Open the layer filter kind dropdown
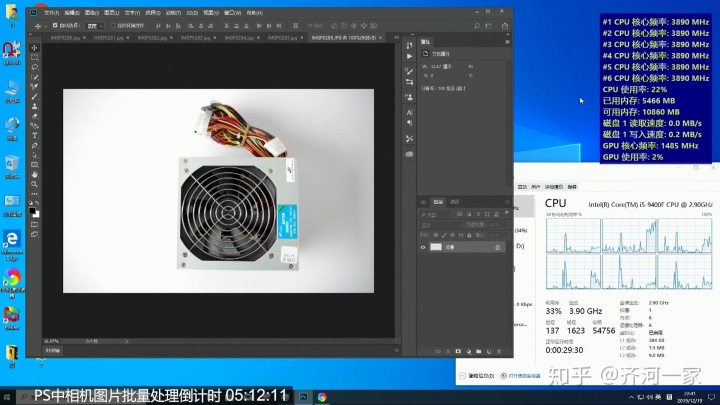Image resolution: width=720 pixels, height=405 pixels. click(x=435, y=214)
